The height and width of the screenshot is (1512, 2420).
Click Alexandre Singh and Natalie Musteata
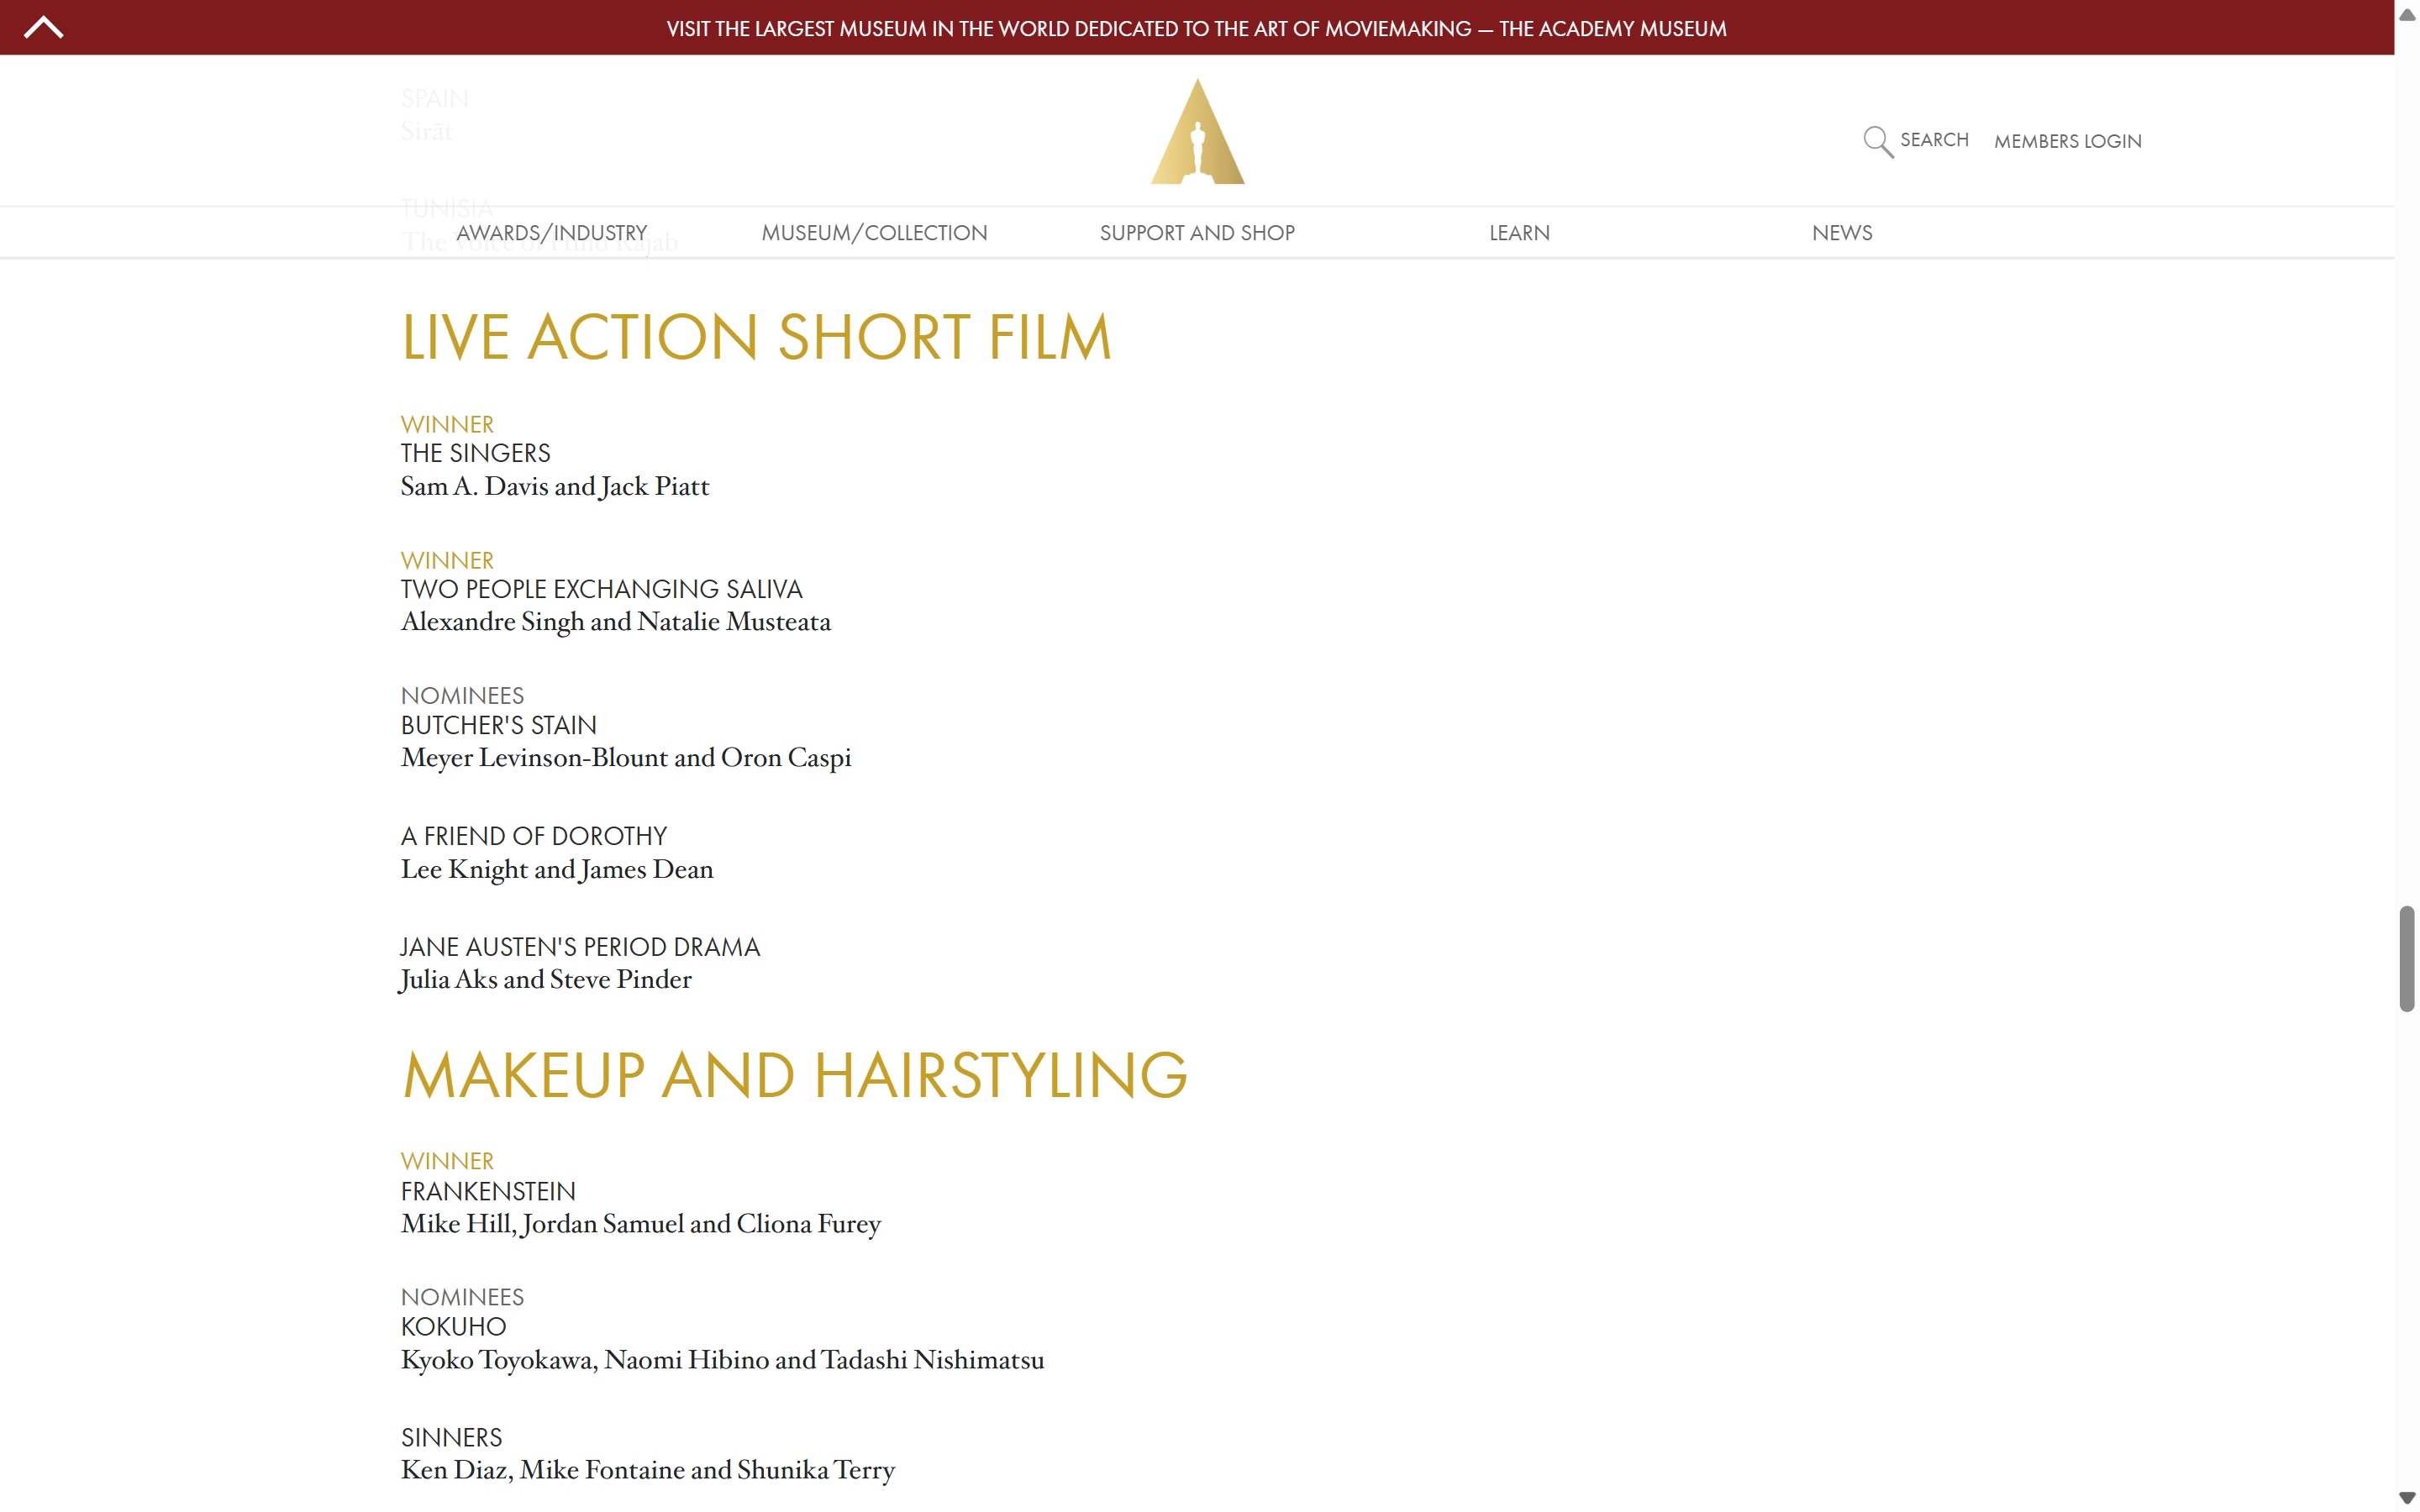pos(616,622)
